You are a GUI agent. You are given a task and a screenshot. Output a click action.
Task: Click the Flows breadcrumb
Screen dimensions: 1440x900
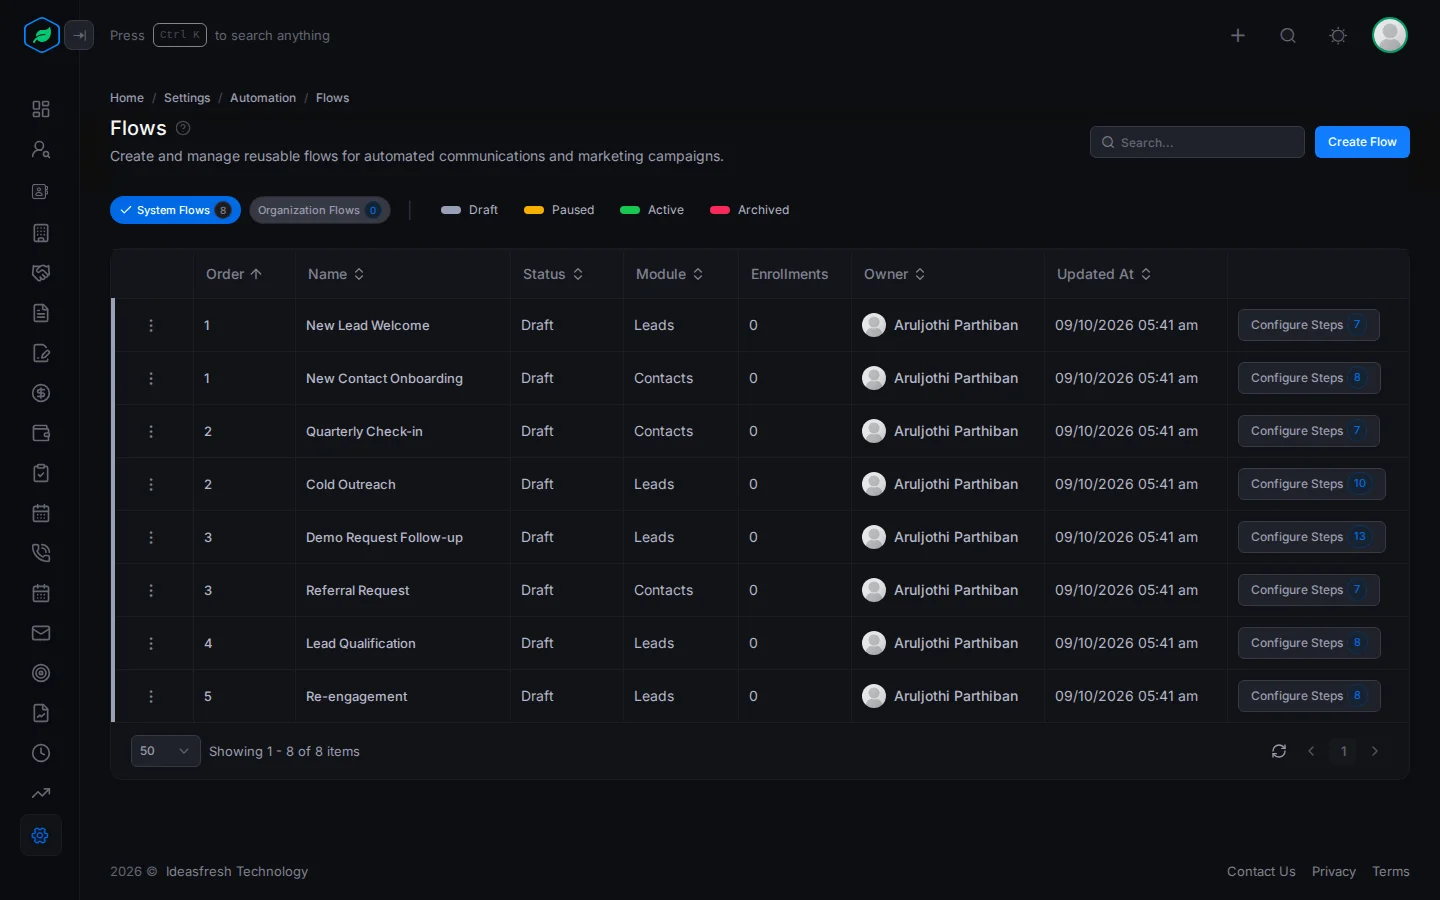click(332, 98)
